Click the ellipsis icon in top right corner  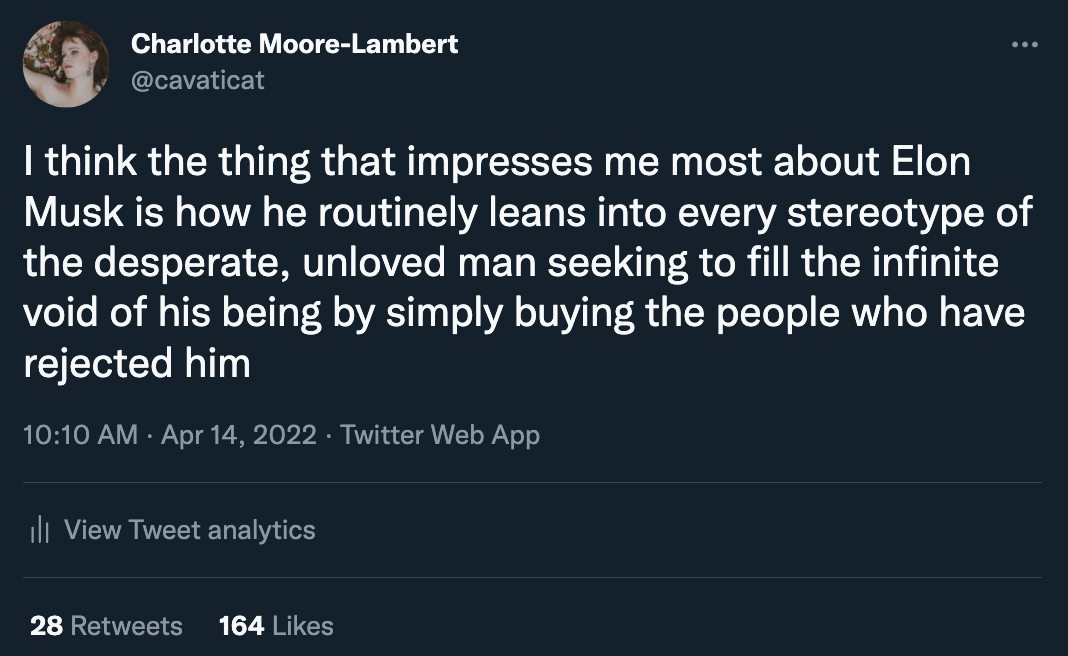[1026, 43]
